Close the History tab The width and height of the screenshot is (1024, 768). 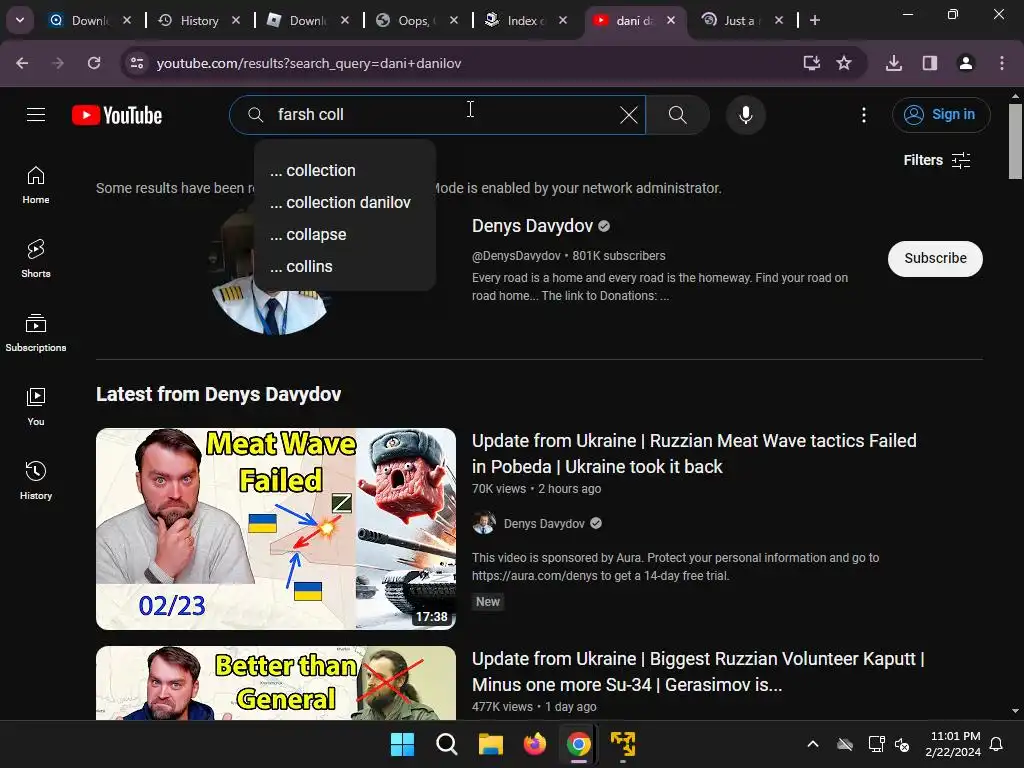(x=236, y=20)
